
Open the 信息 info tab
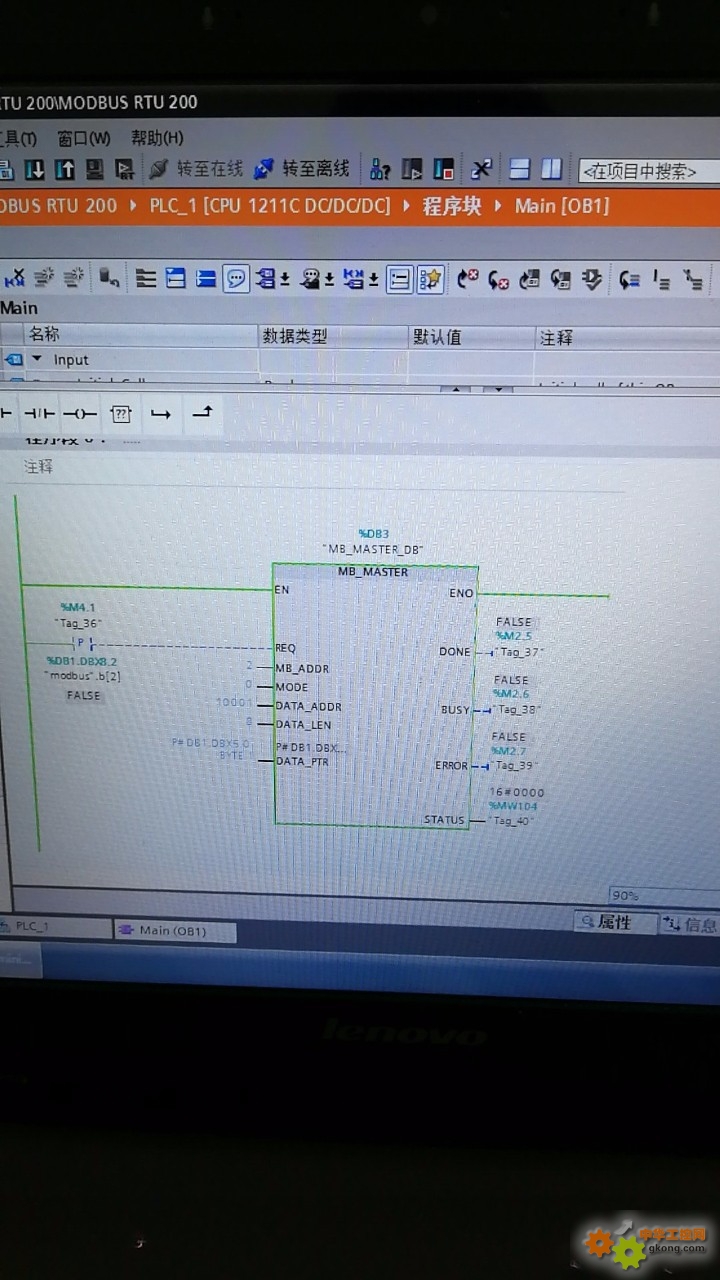click(x=691, y=924)
